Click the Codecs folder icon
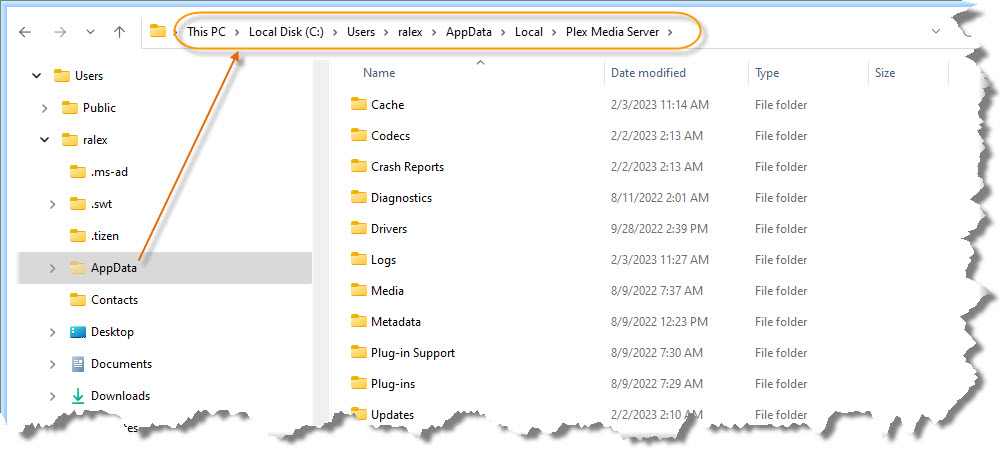Screen dimensions: 1002x450 pos(358,136)
